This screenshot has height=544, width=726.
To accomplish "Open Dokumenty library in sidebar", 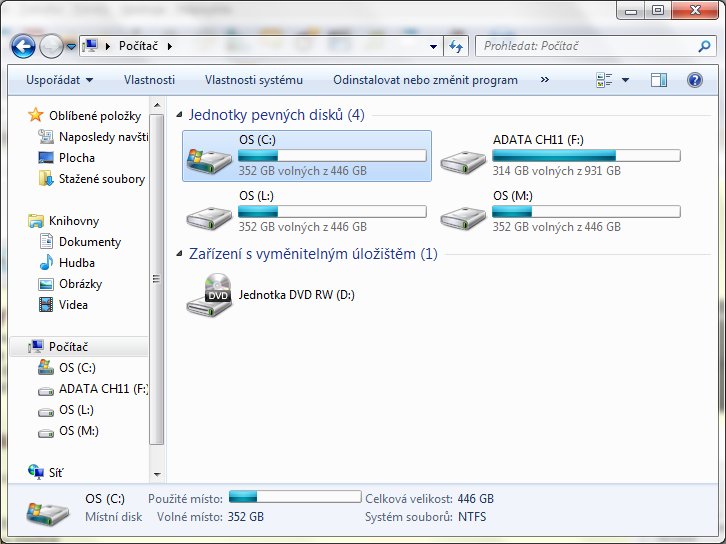I will tap(89, 242).
